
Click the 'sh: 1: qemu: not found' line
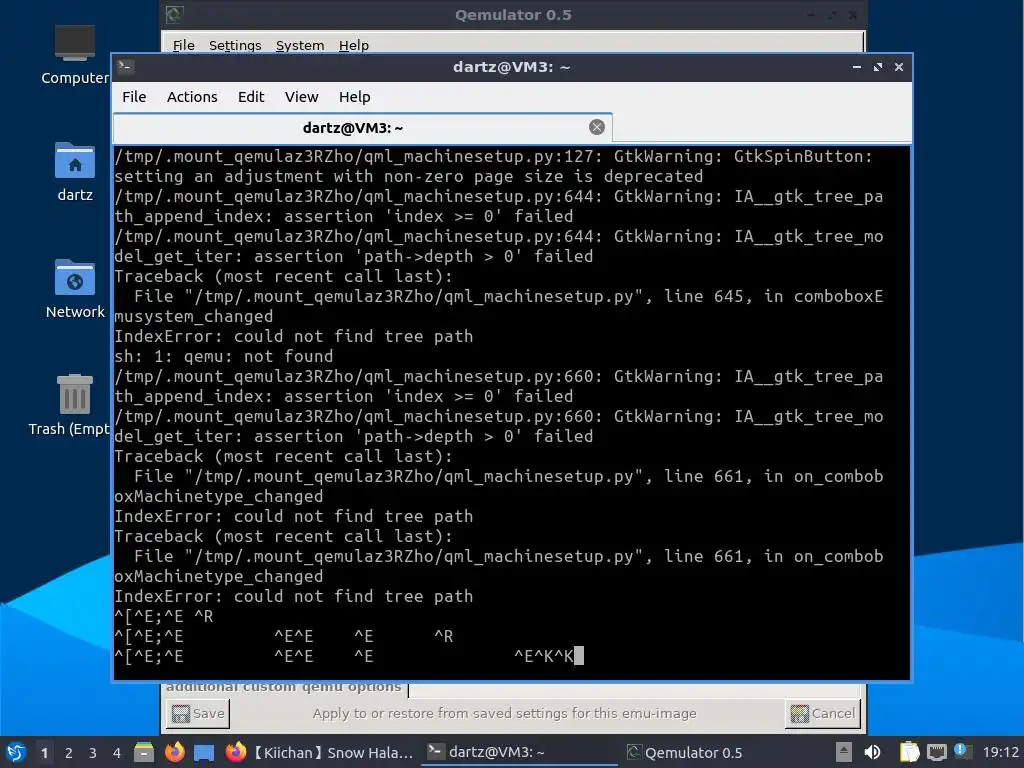point(224,356)
